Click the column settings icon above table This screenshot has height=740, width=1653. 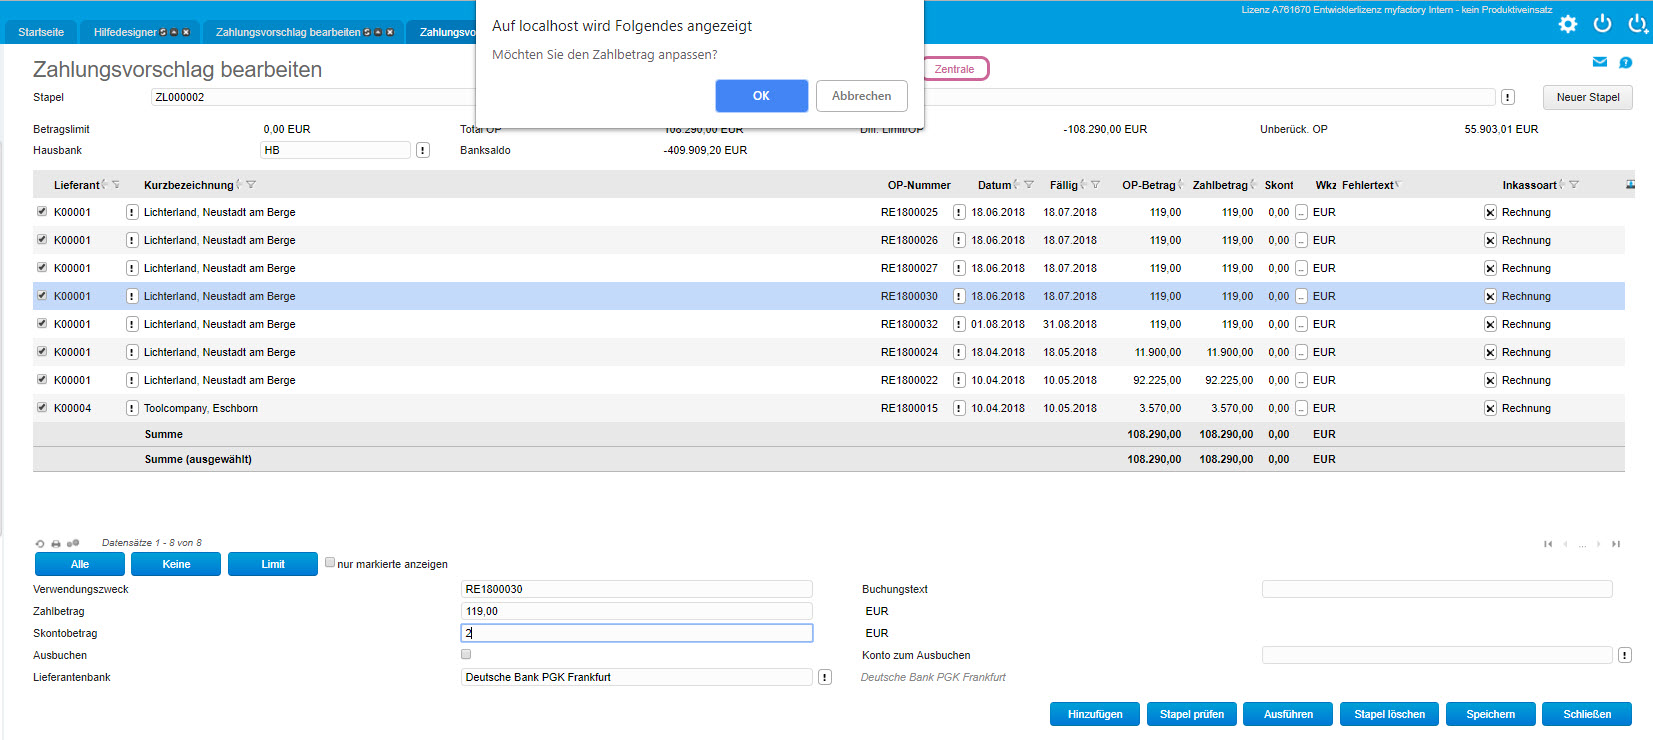click(1630, 184)
